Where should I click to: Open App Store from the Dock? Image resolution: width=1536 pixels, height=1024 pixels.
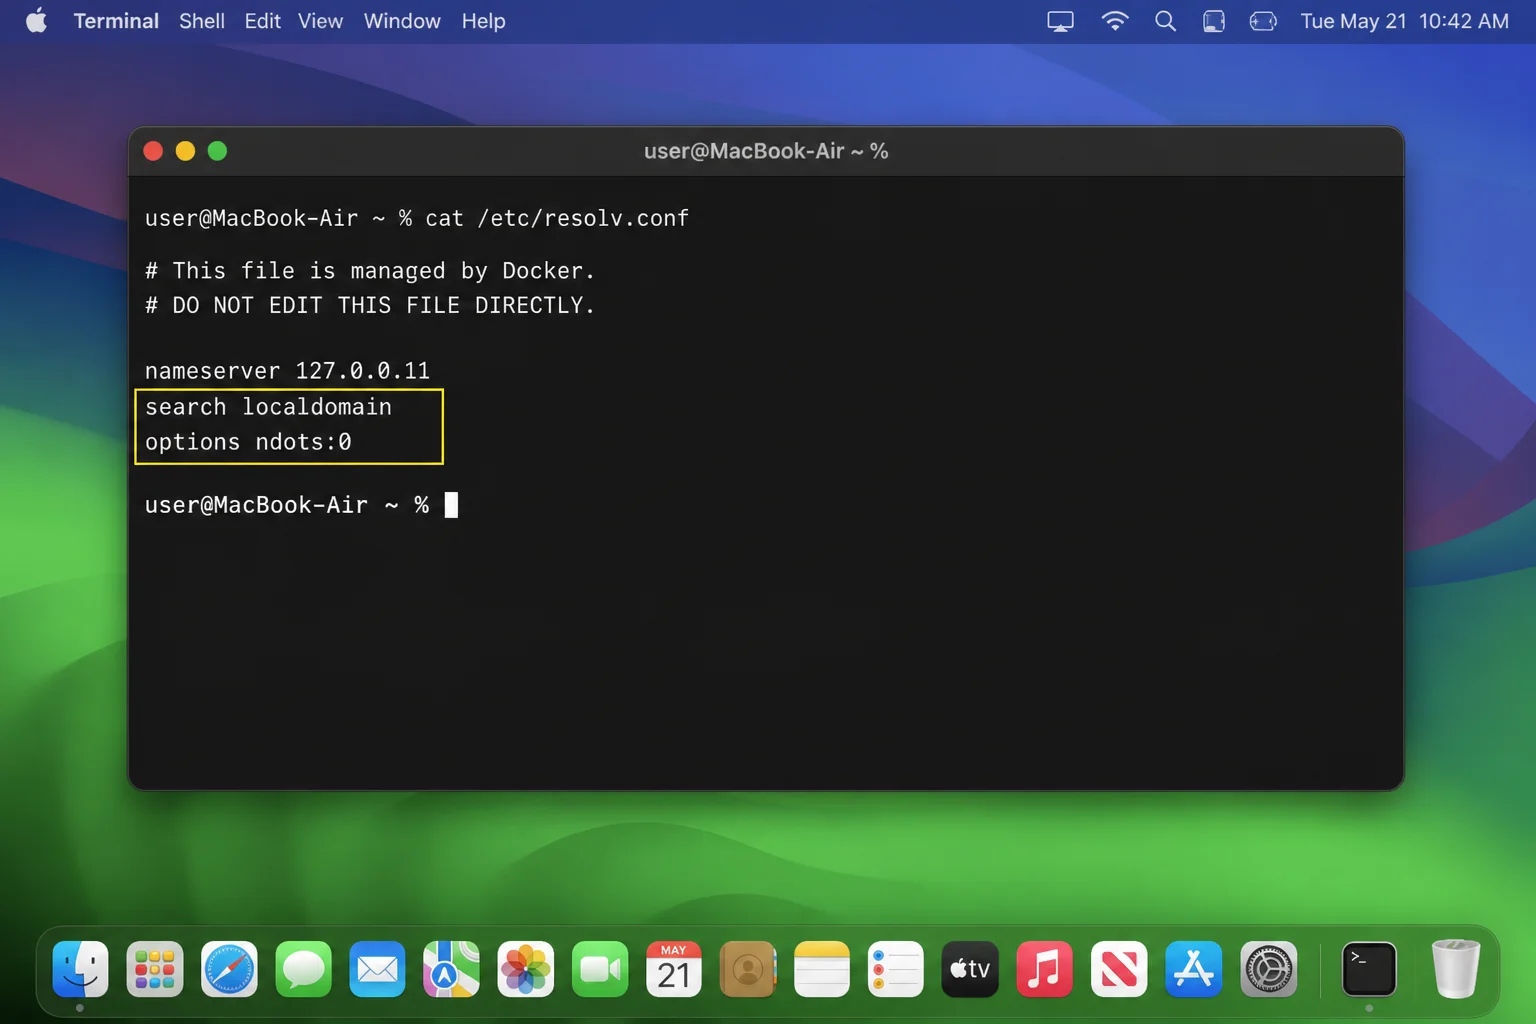pyautogui.click(x=1193, y=969)
